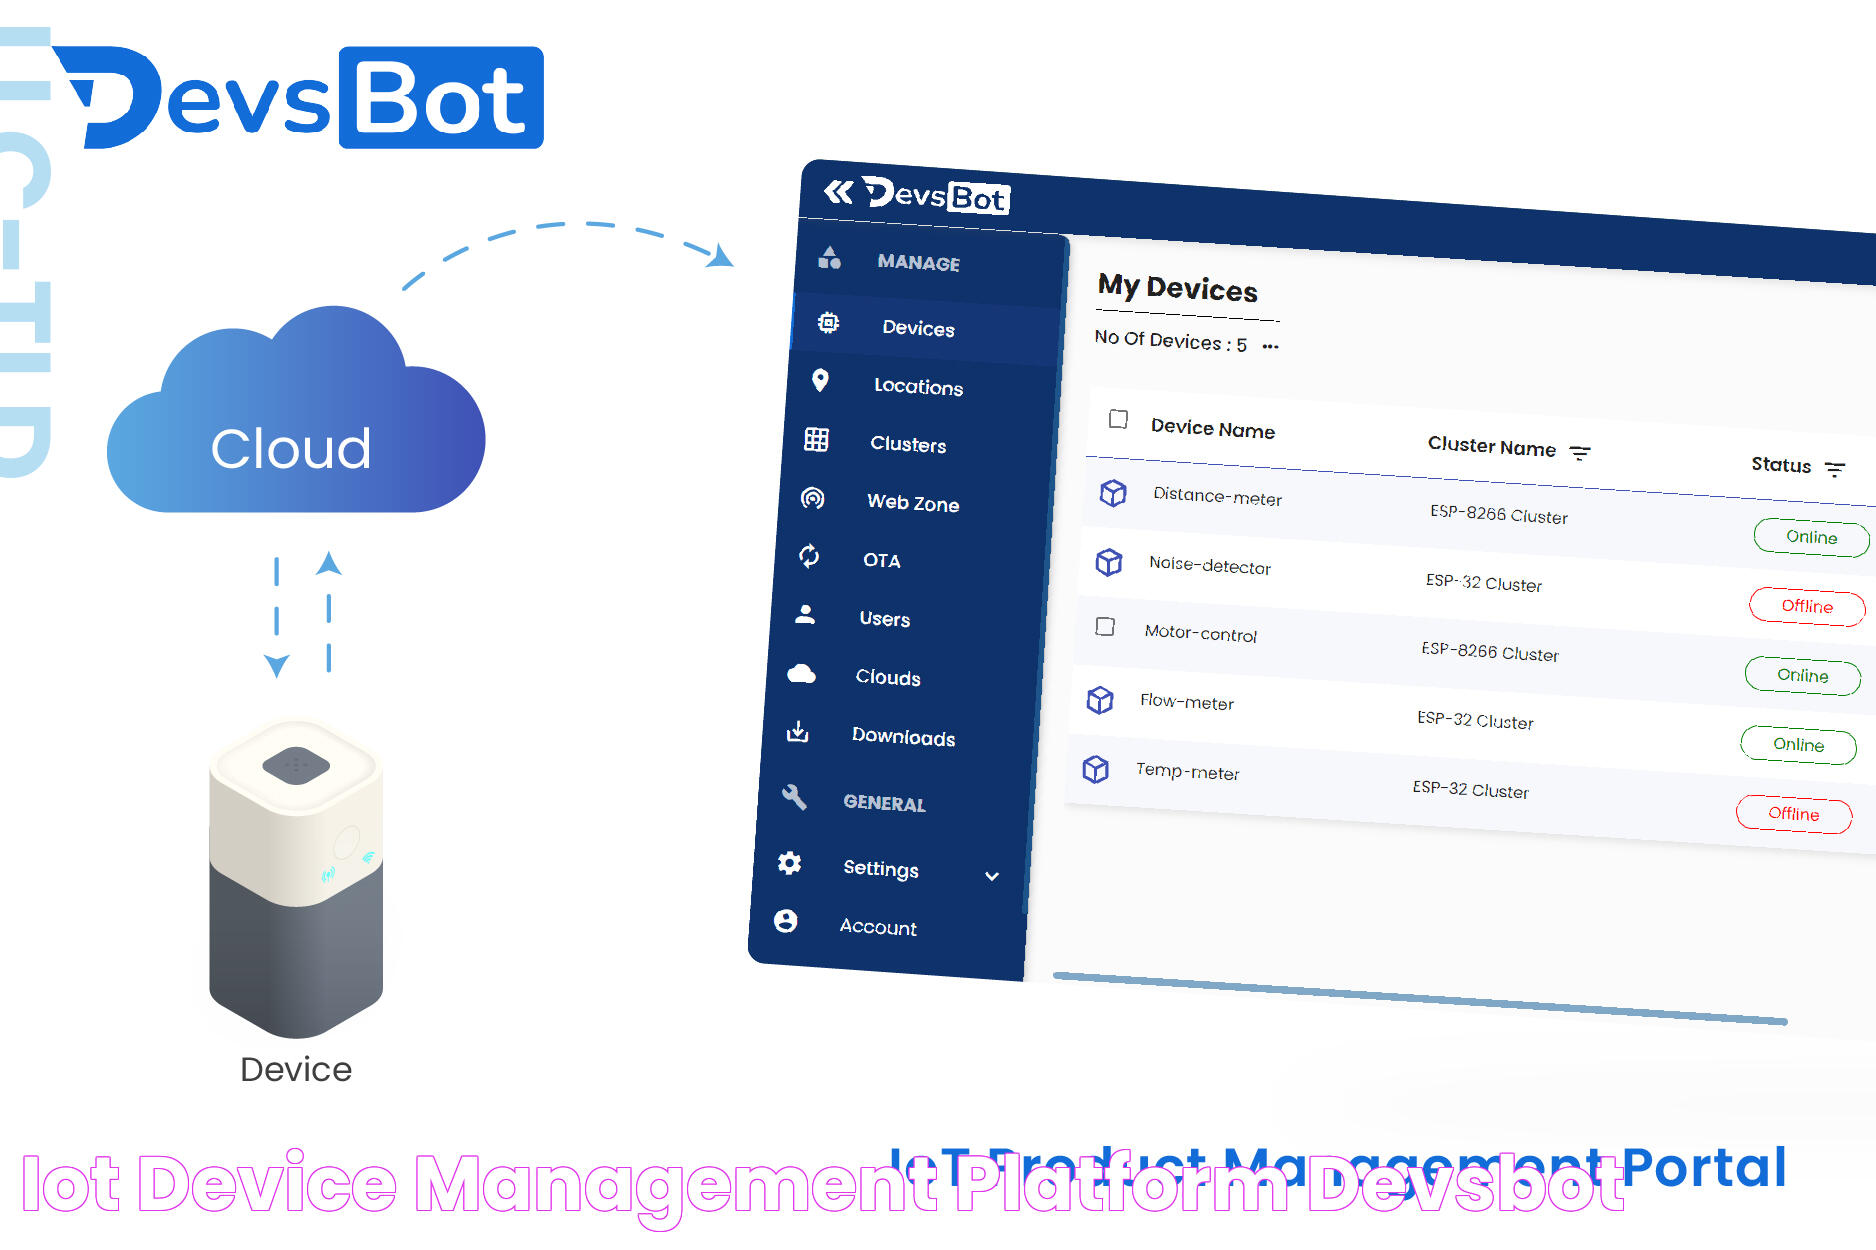Click the No Of Devices : 5 label
This screenshot has height=1250, width=1876.
click(x=1171, y=340)
